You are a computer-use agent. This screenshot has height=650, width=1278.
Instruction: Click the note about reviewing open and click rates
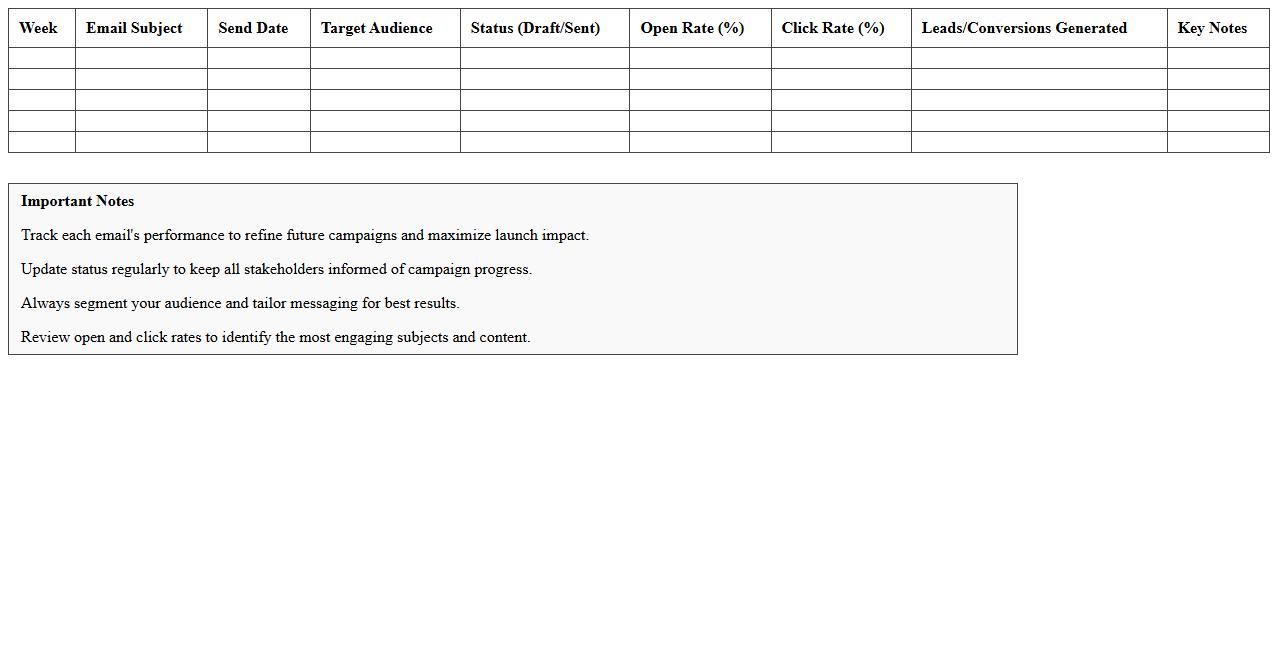click(275, 337)
